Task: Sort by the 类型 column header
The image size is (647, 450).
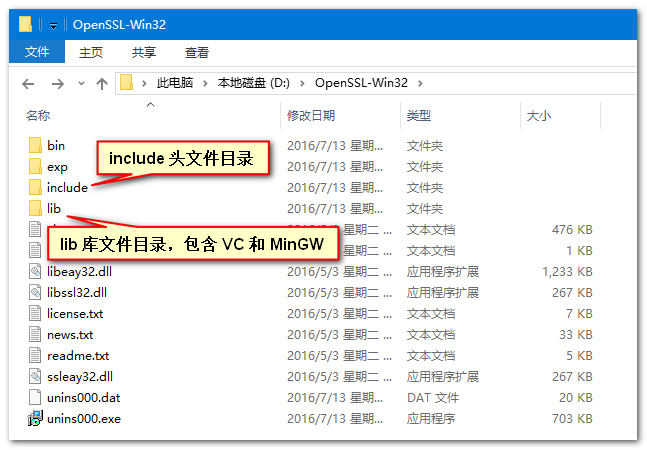Action: pos(419,115)
